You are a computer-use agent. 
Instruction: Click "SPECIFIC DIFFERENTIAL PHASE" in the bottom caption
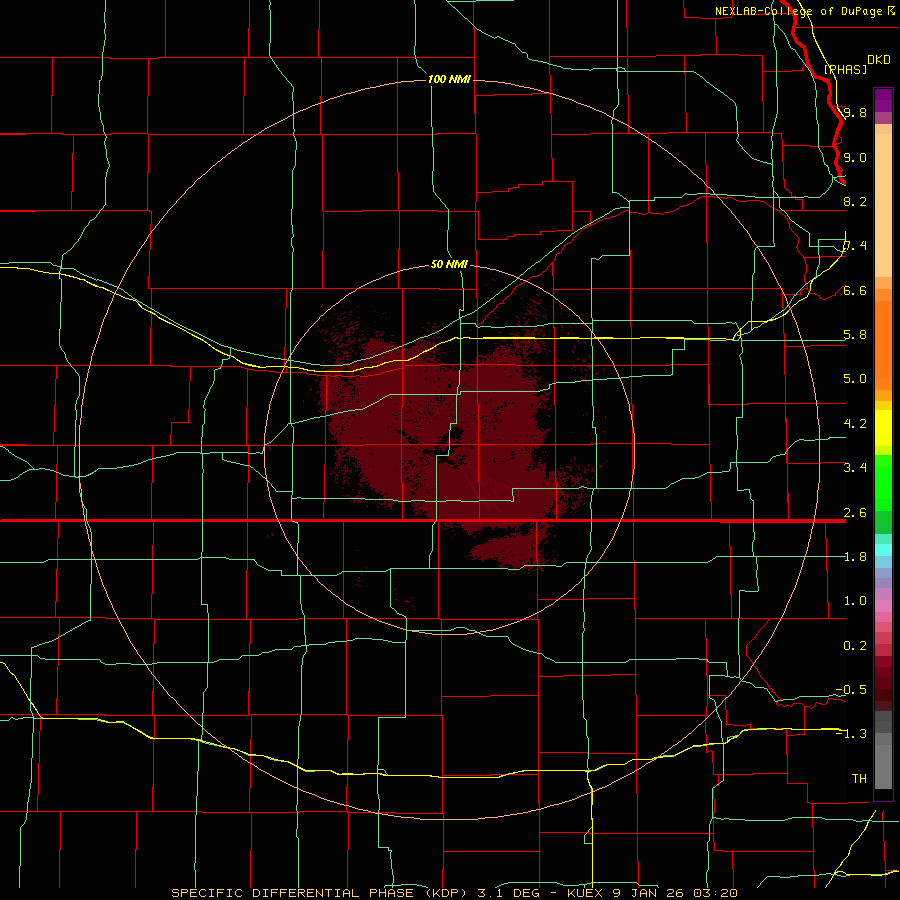[x=292, y=893]
